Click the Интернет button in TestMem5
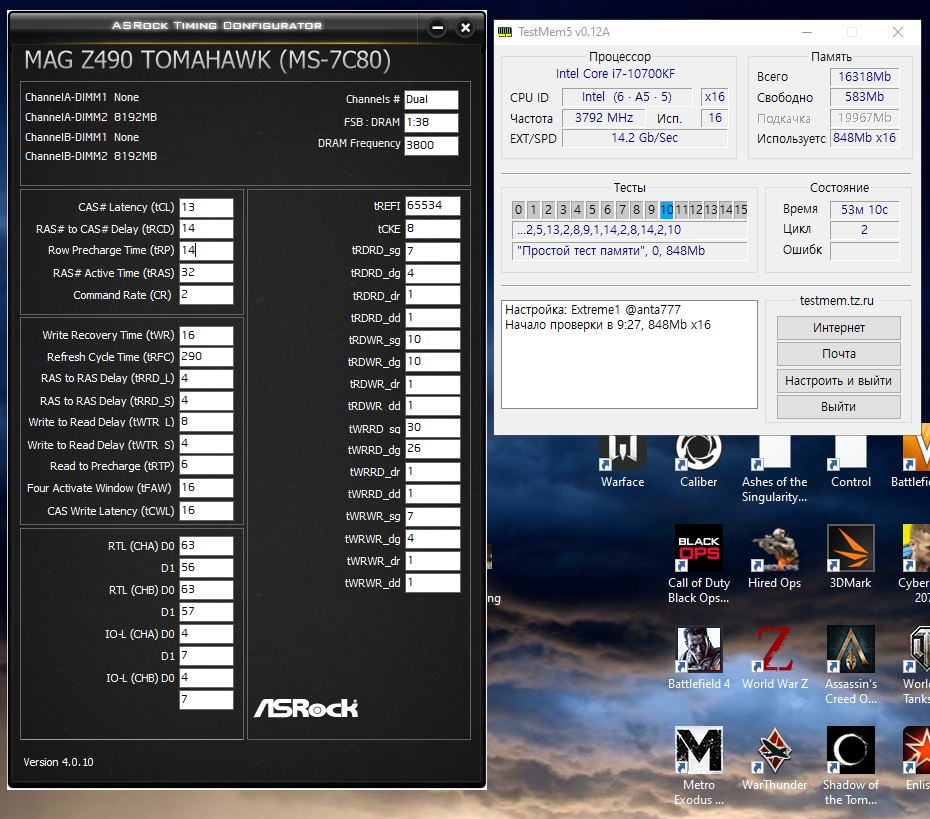This screenshot has width=930, height=819. tap(839, 327)
